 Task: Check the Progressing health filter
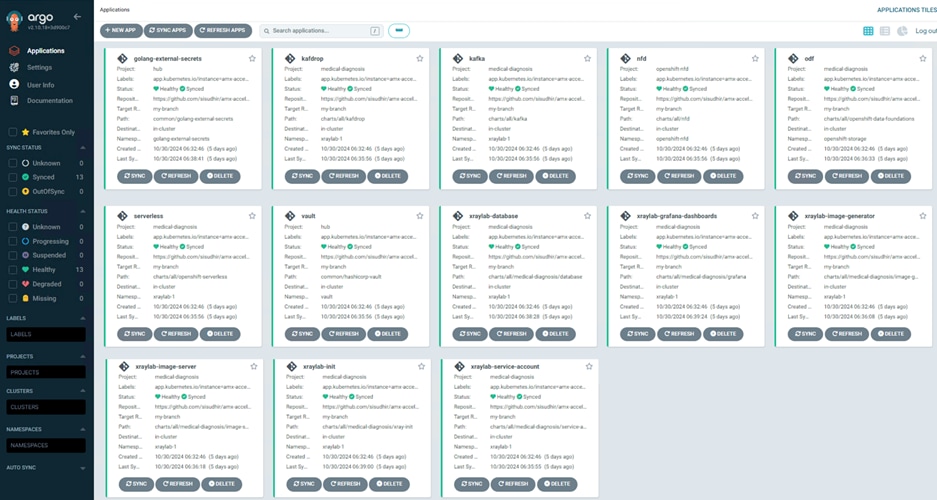tap(13, 241)
